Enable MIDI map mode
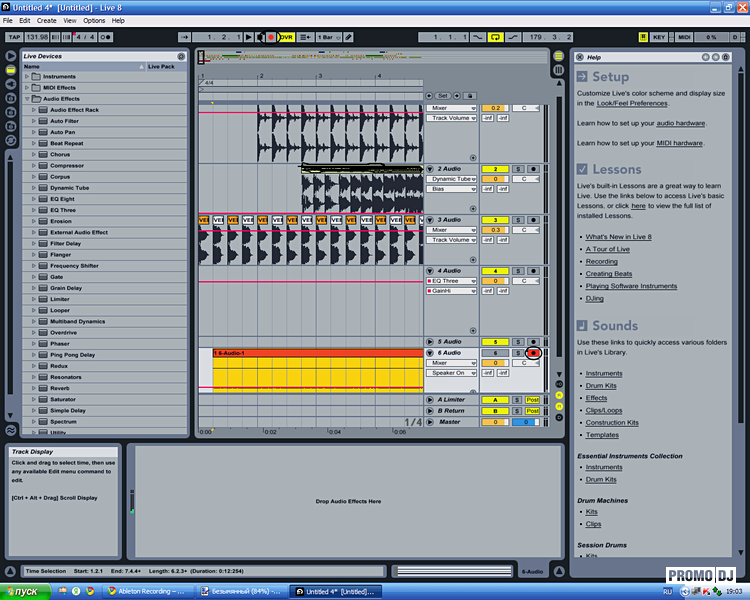750x600 pixels. click(684, 37)
